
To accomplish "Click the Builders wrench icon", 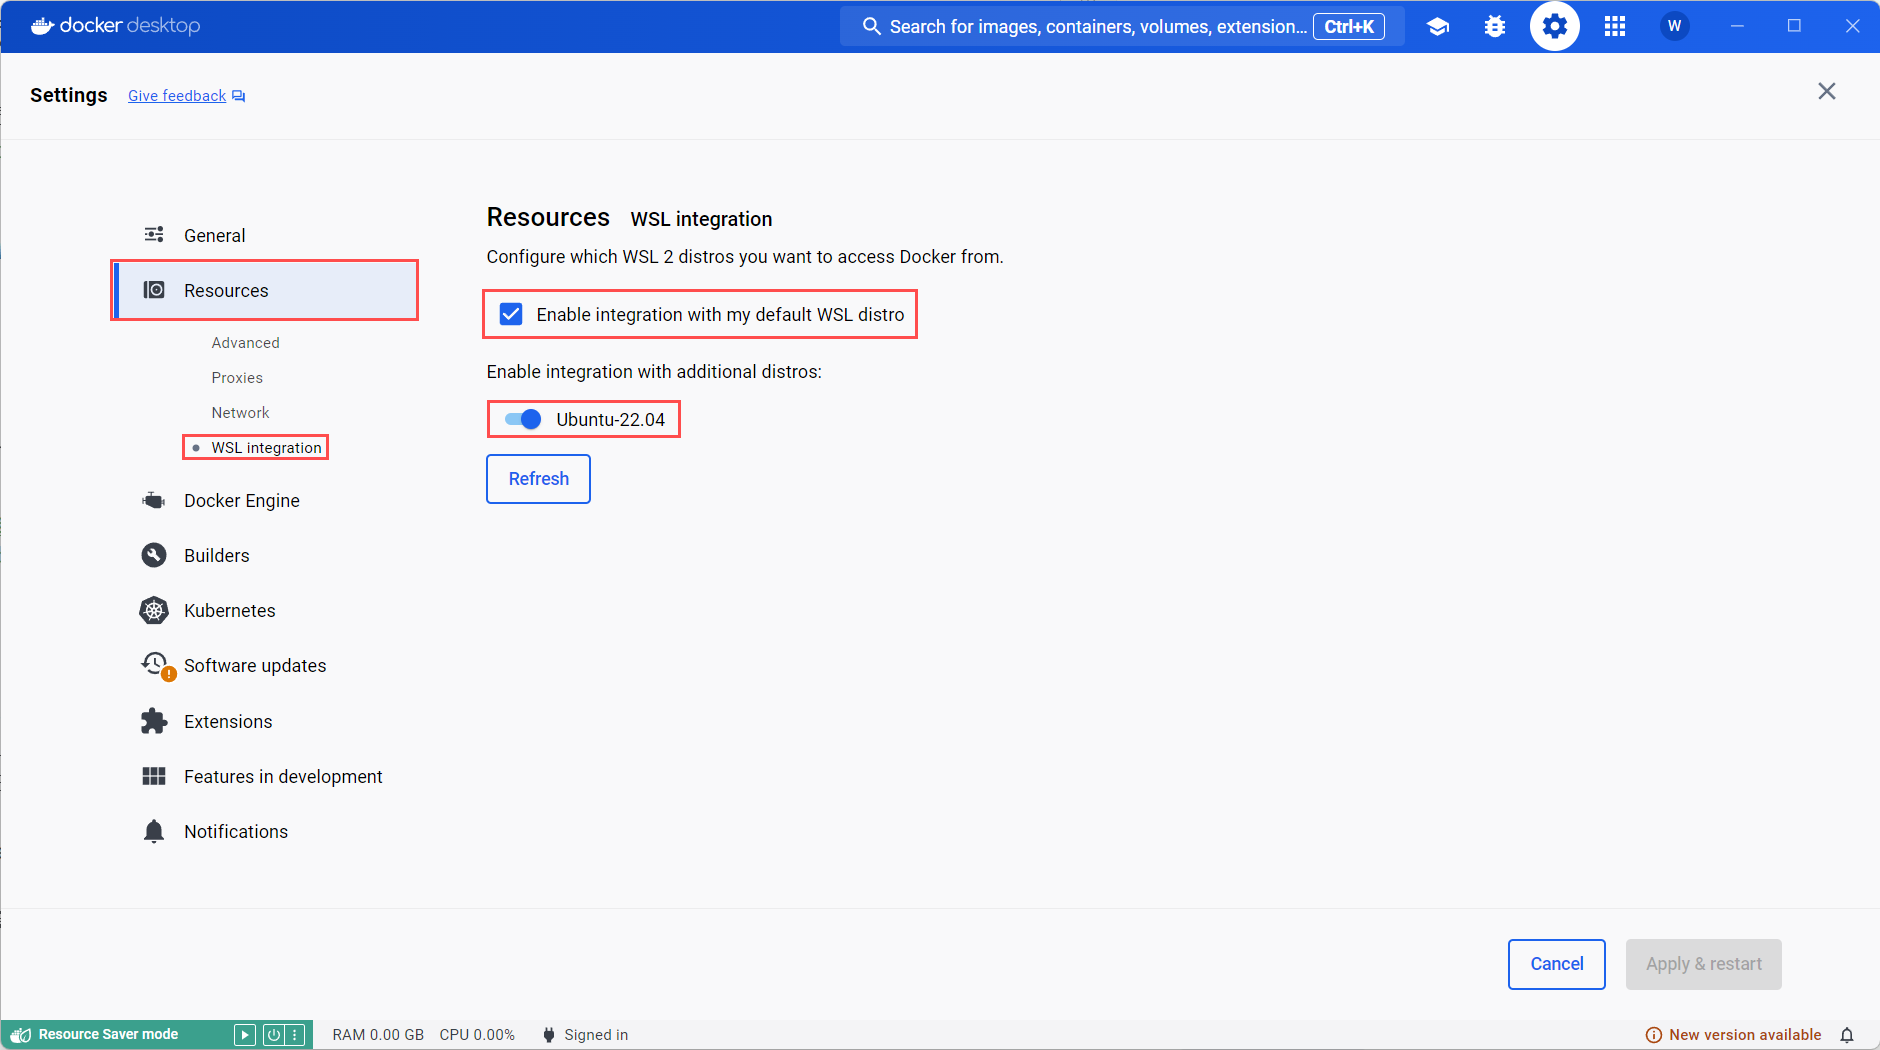I will coord(154,555).
